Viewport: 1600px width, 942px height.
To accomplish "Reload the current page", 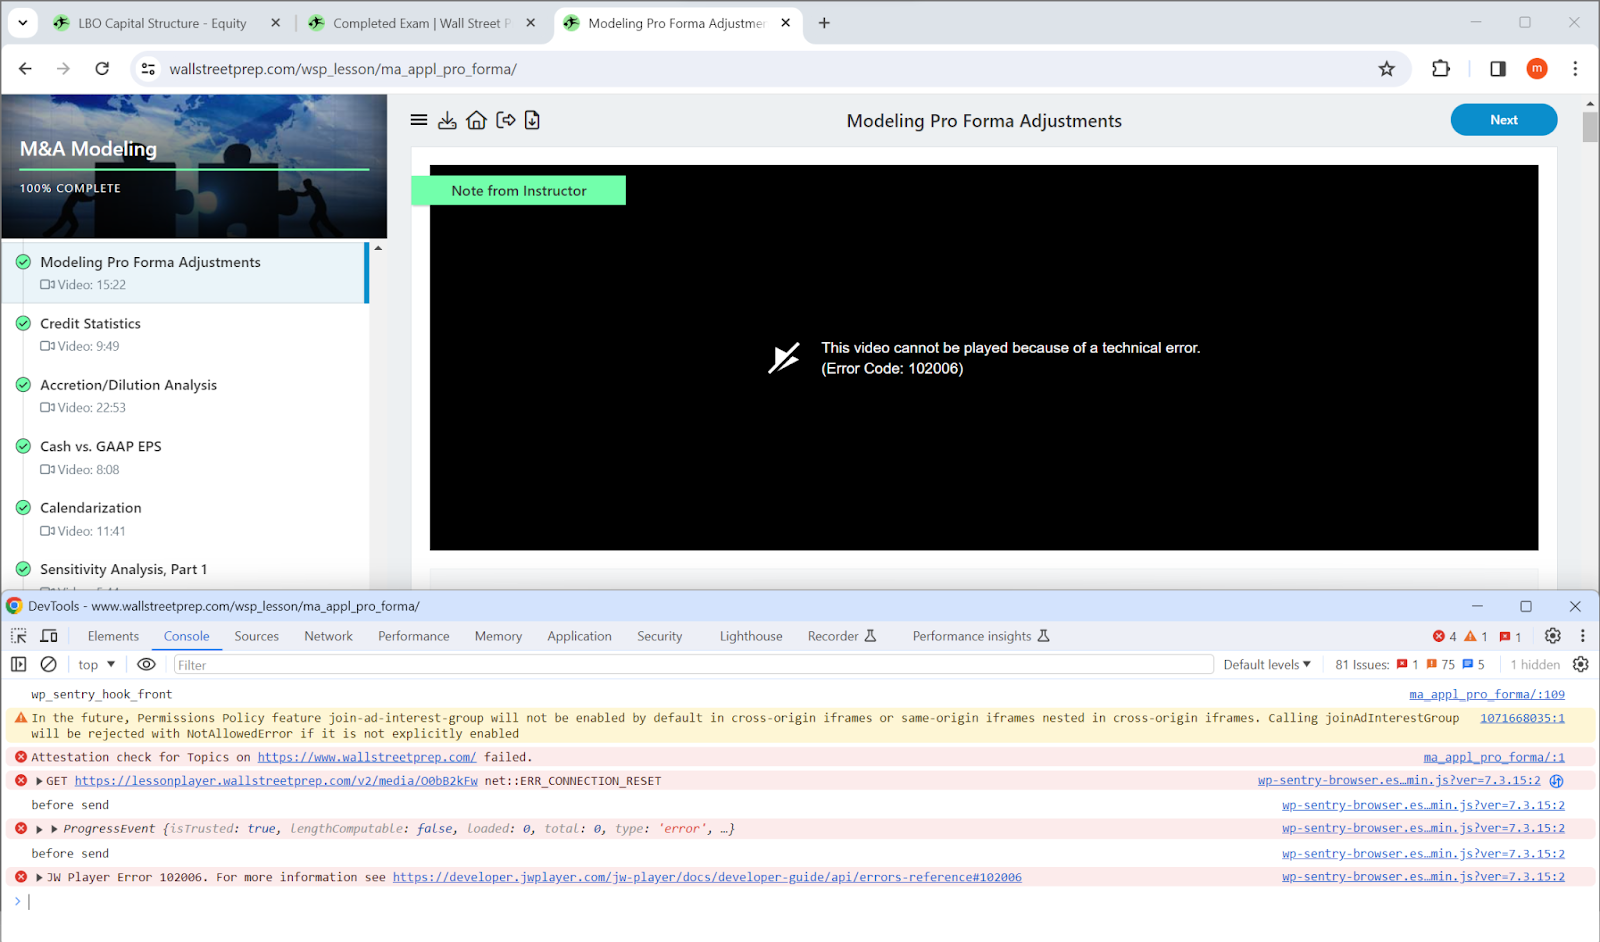I will [102, 69].
